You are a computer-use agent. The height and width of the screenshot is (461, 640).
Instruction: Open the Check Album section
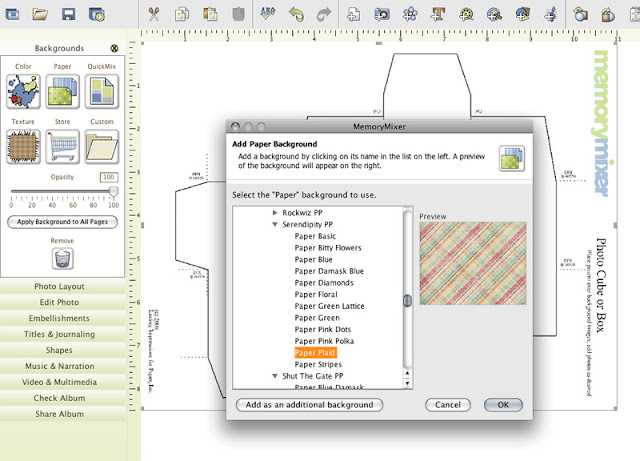point(62,398)
